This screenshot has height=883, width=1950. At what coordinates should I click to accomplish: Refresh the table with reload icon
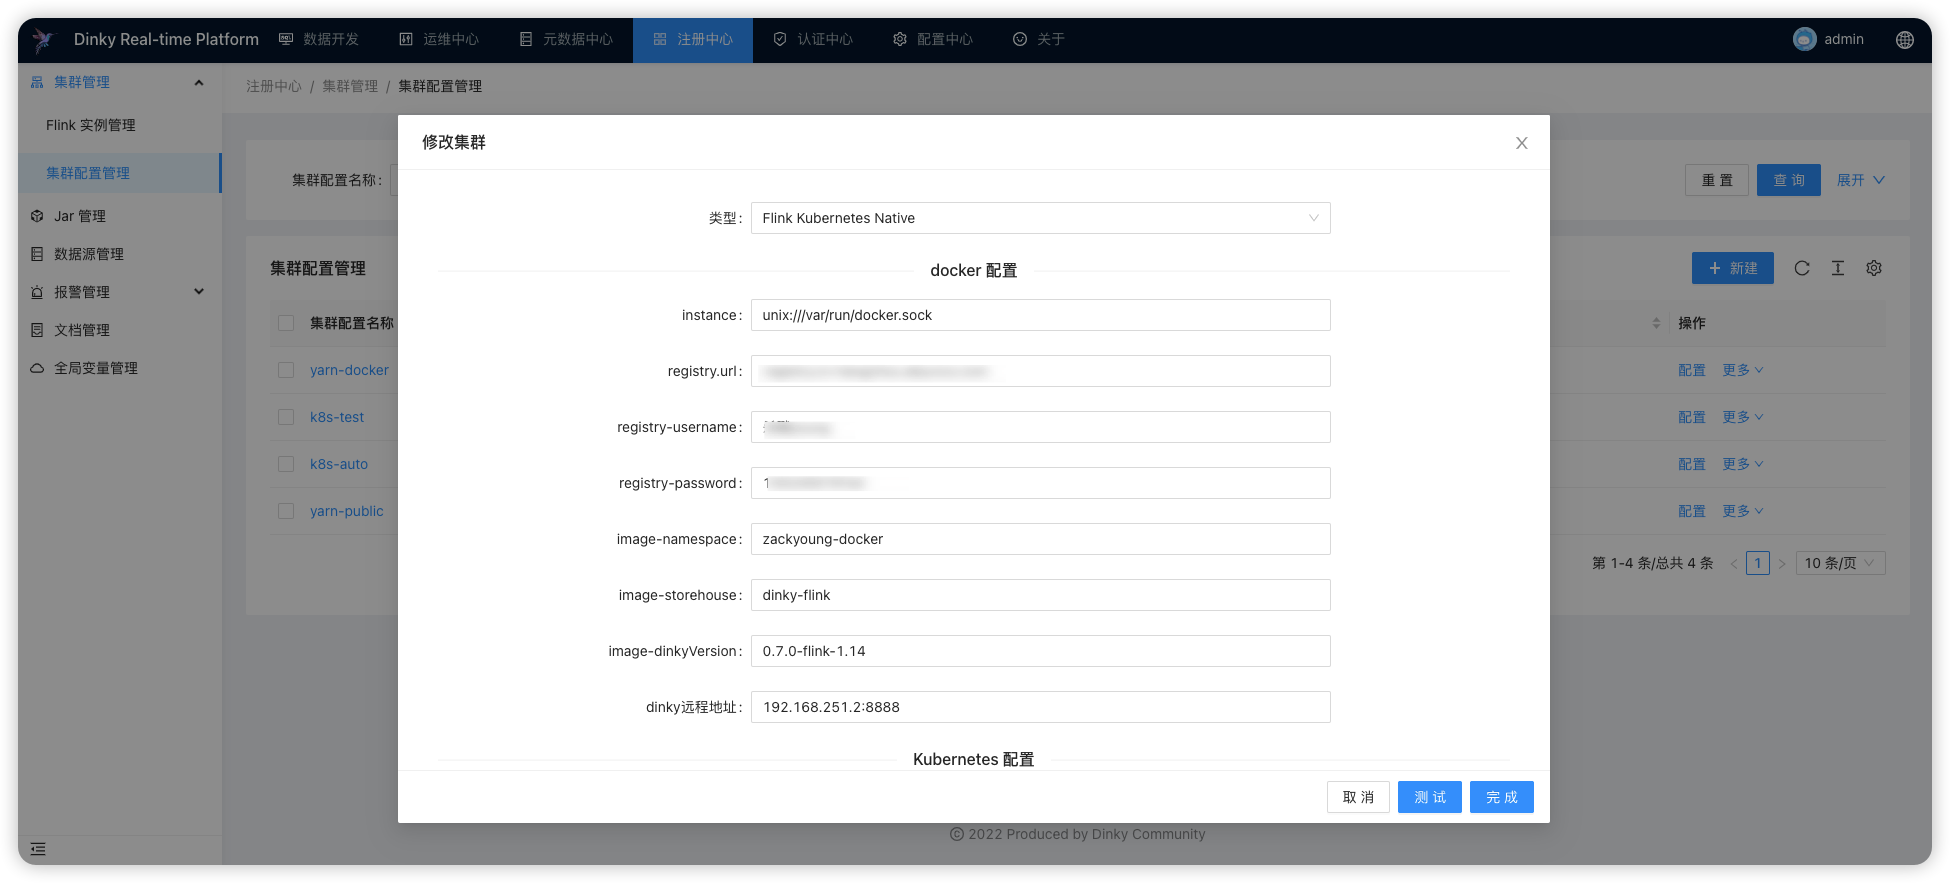pos(1802,268)
